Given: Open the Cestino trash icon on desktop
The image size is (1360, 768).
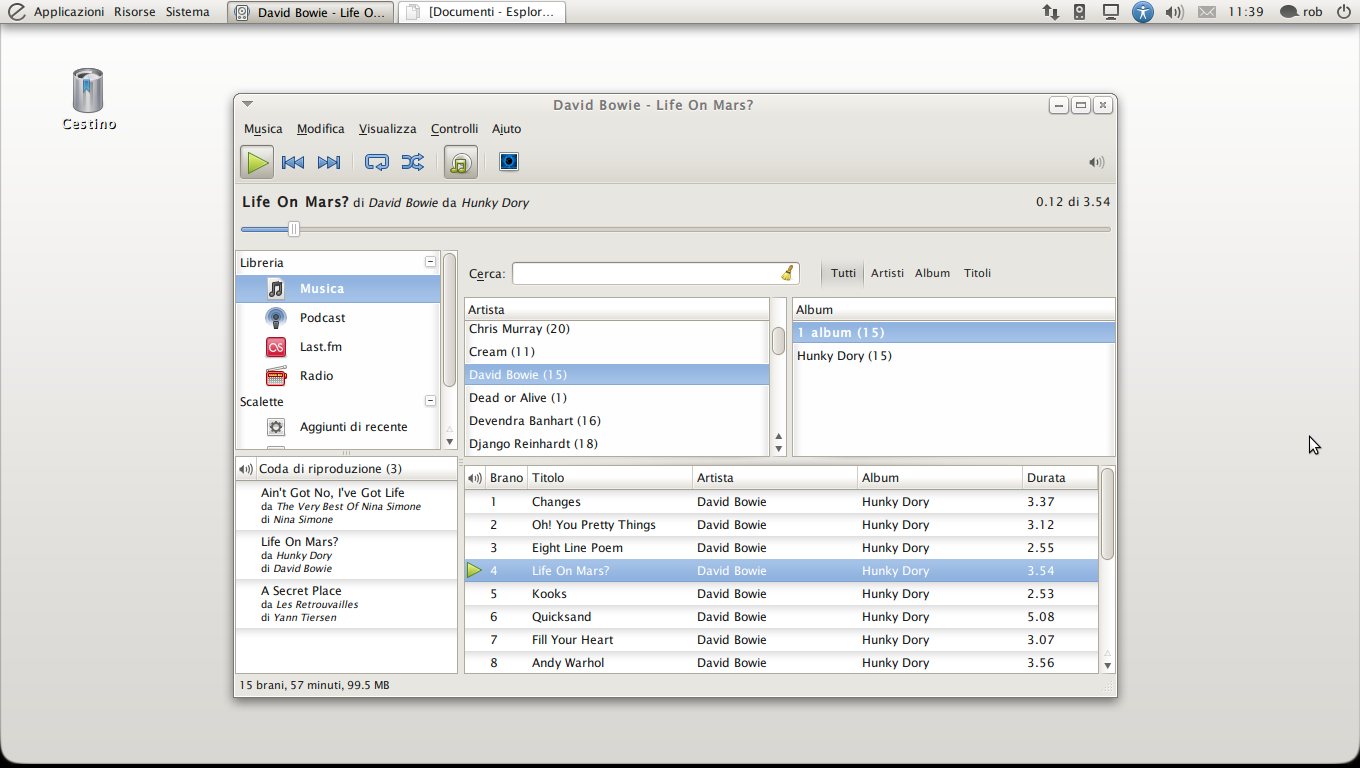Looking at the screenshot, I should click(88, 100).
